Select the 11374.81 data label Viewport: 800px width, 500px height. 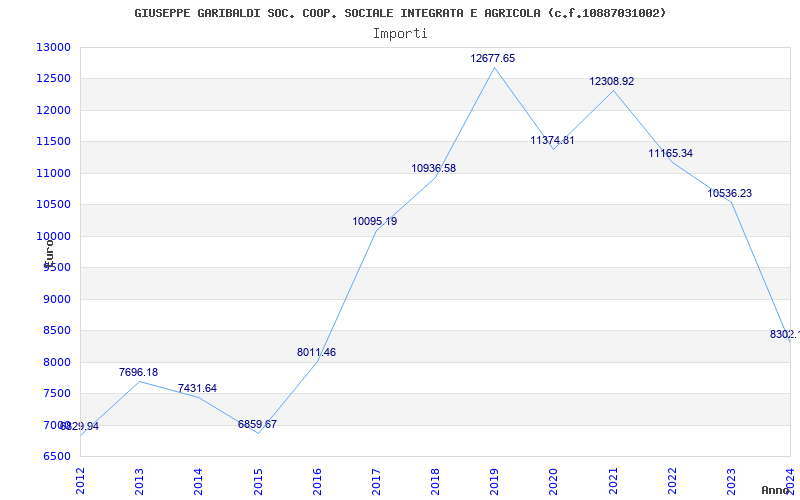[x=552, y=140]
